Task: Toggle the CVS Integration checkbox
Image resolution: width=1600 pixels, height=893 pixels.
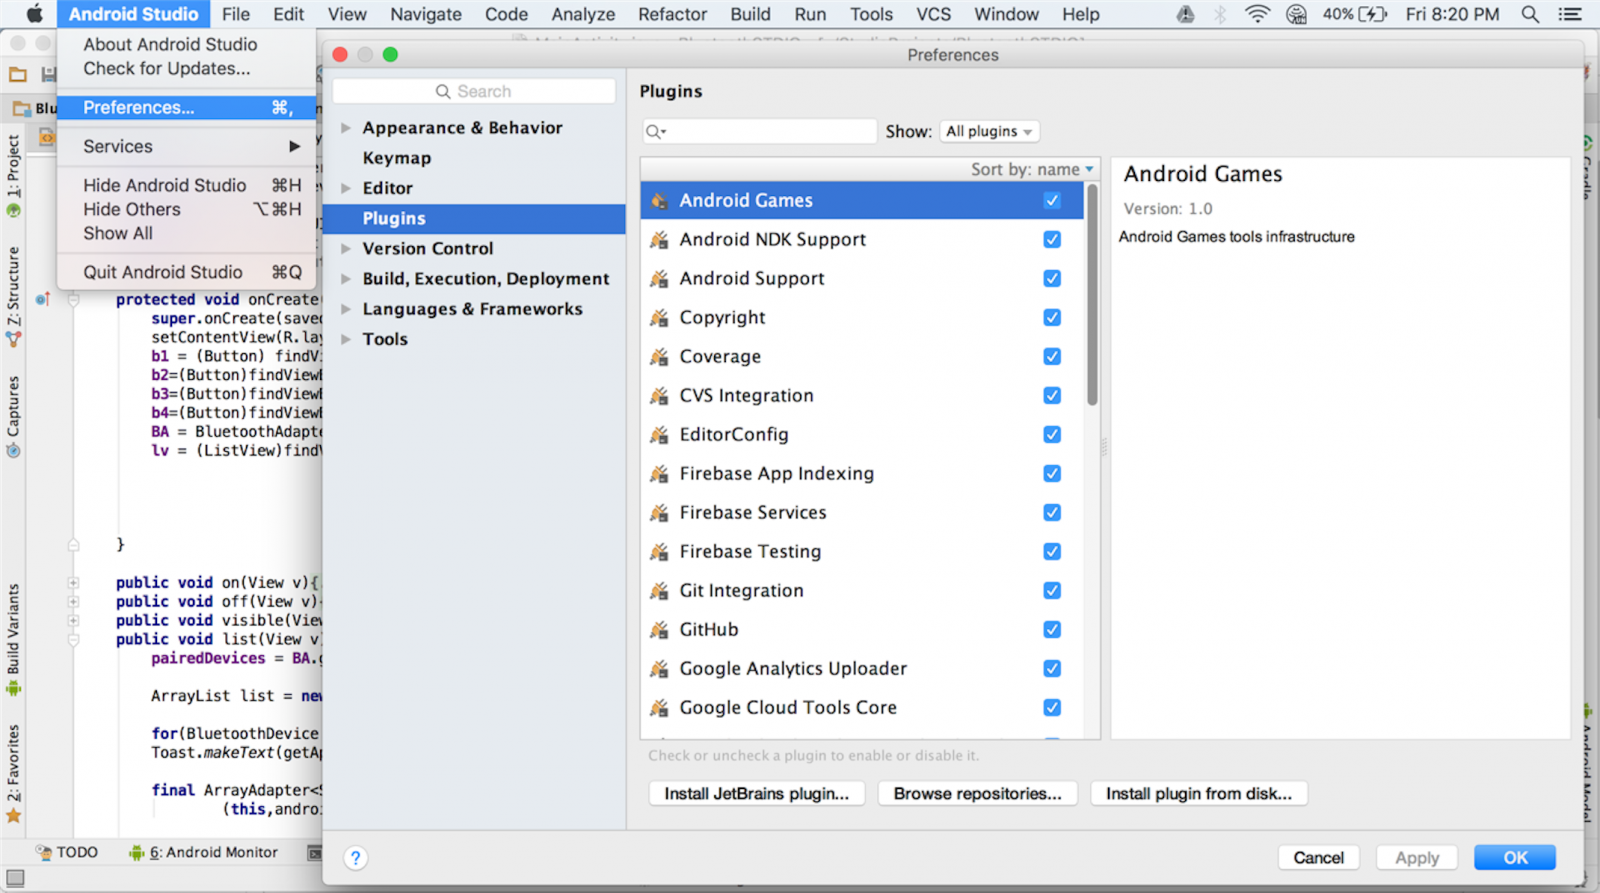Action: 1052,395
